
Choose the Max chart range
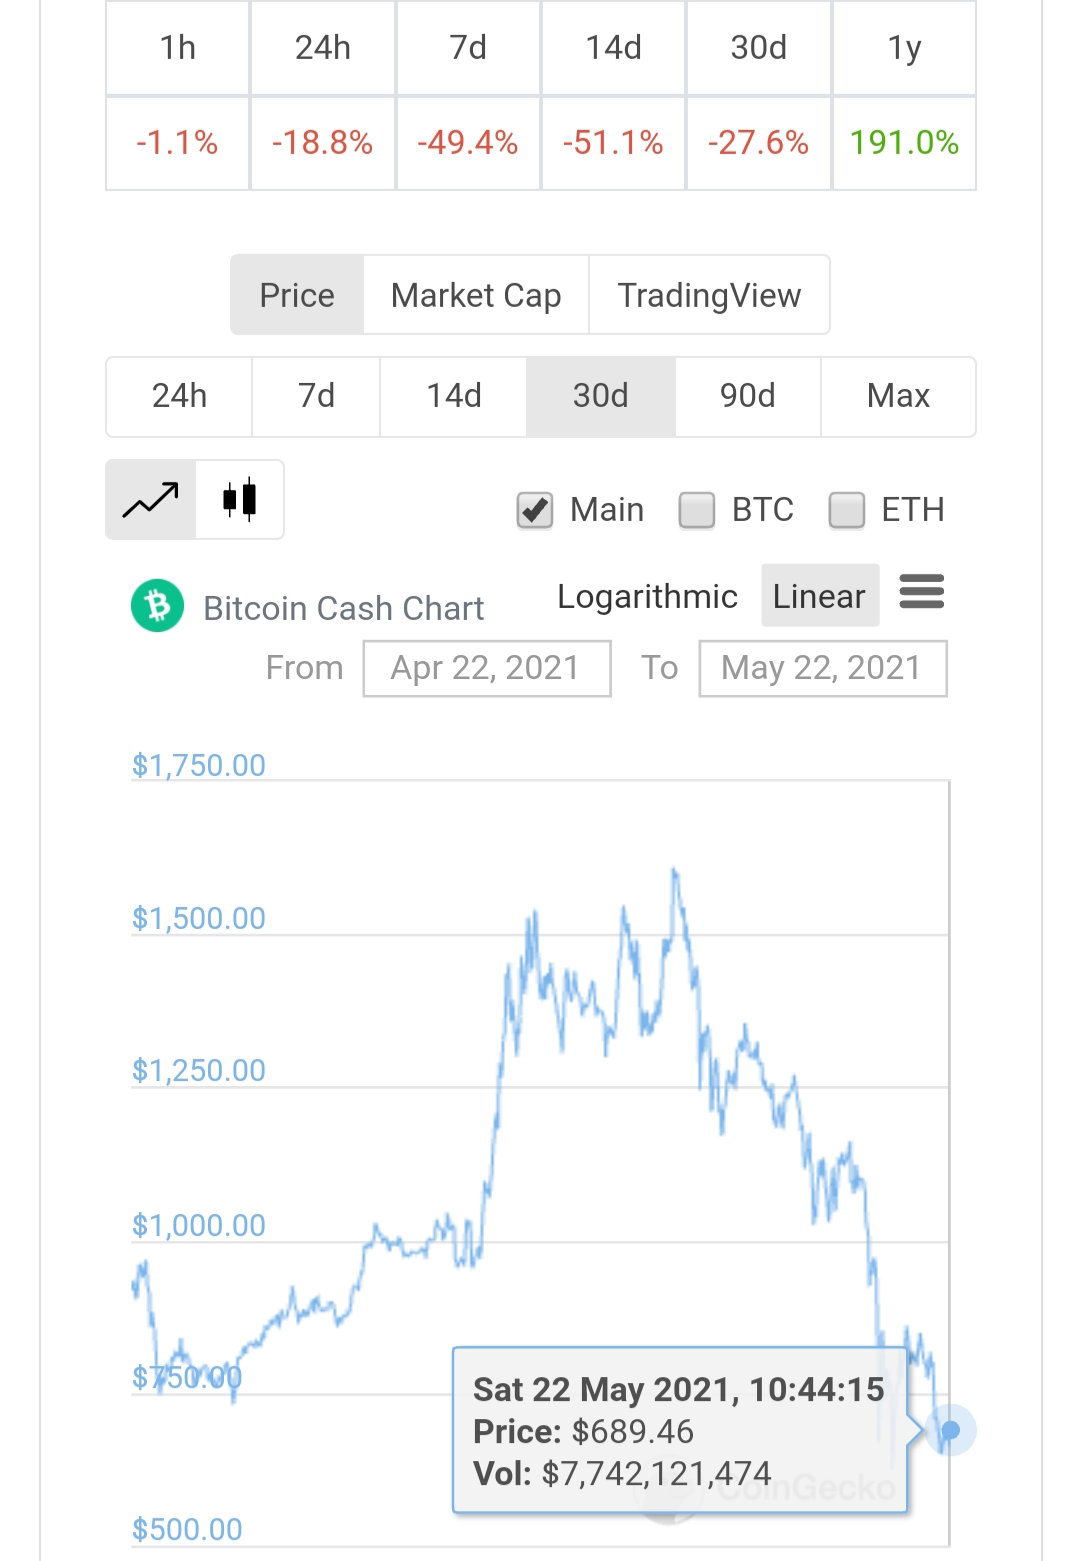tap(898, 396)
